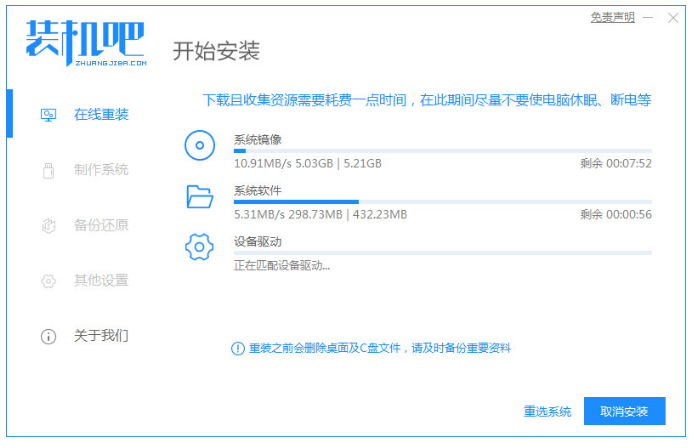
Task: Click the 开始安装 page title
Action: tap(216, 51)
